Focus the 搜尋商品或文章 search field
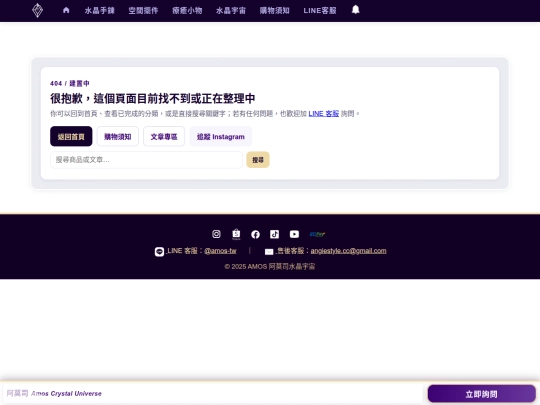The image size is (540, 405). click(146, 160)
